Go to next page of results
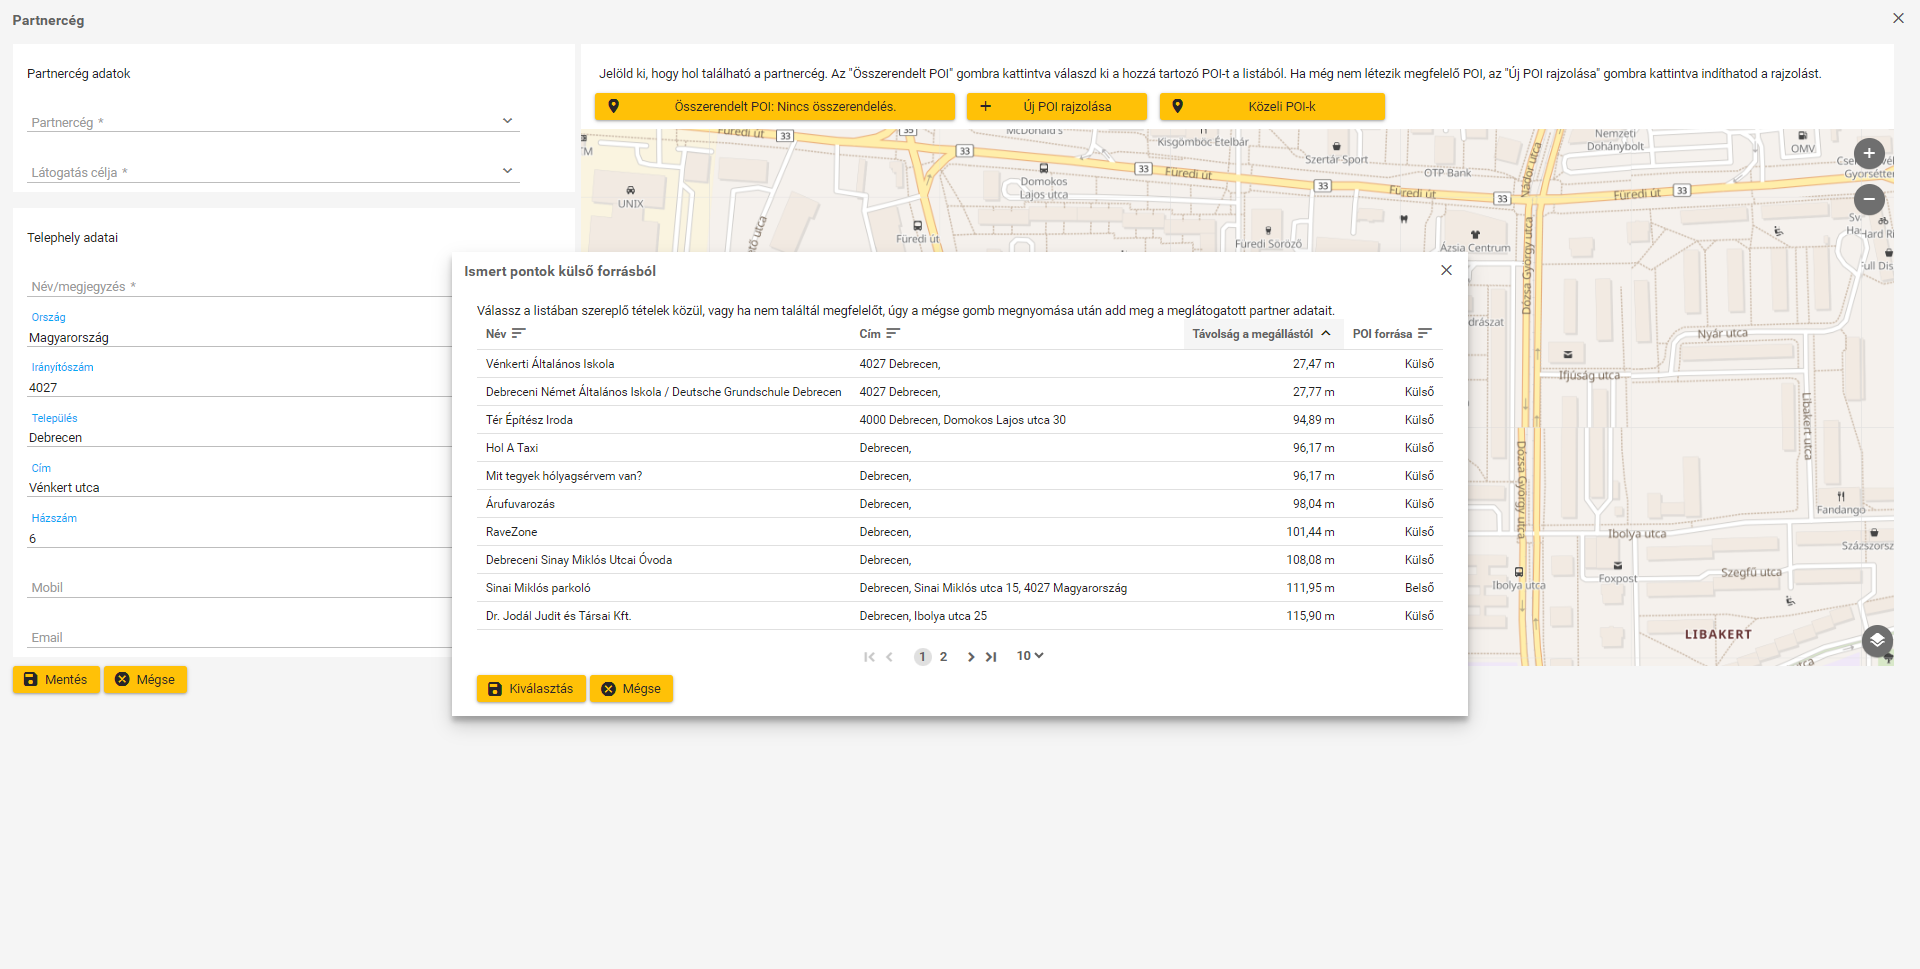This screenshot has height=969, width=1920. 970,657
